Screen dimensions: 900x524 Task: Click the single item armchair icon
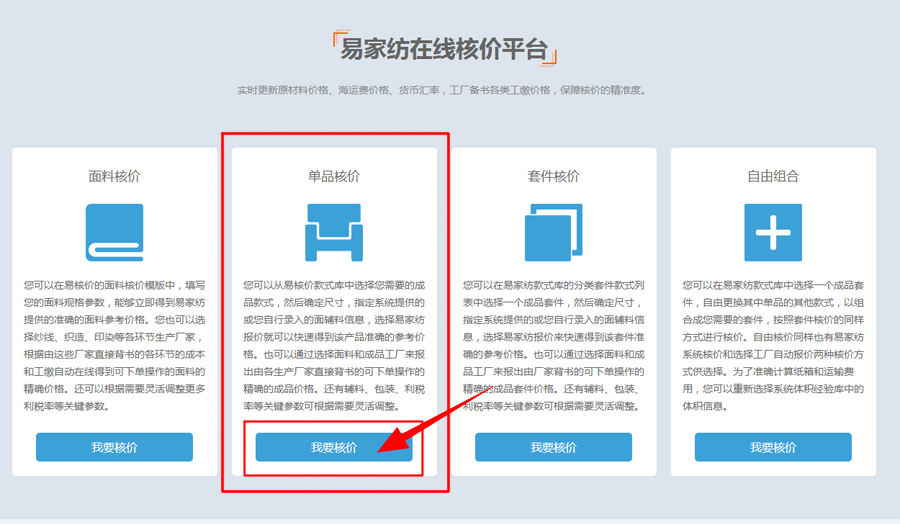pyautogui.click(x=334, y=232)
